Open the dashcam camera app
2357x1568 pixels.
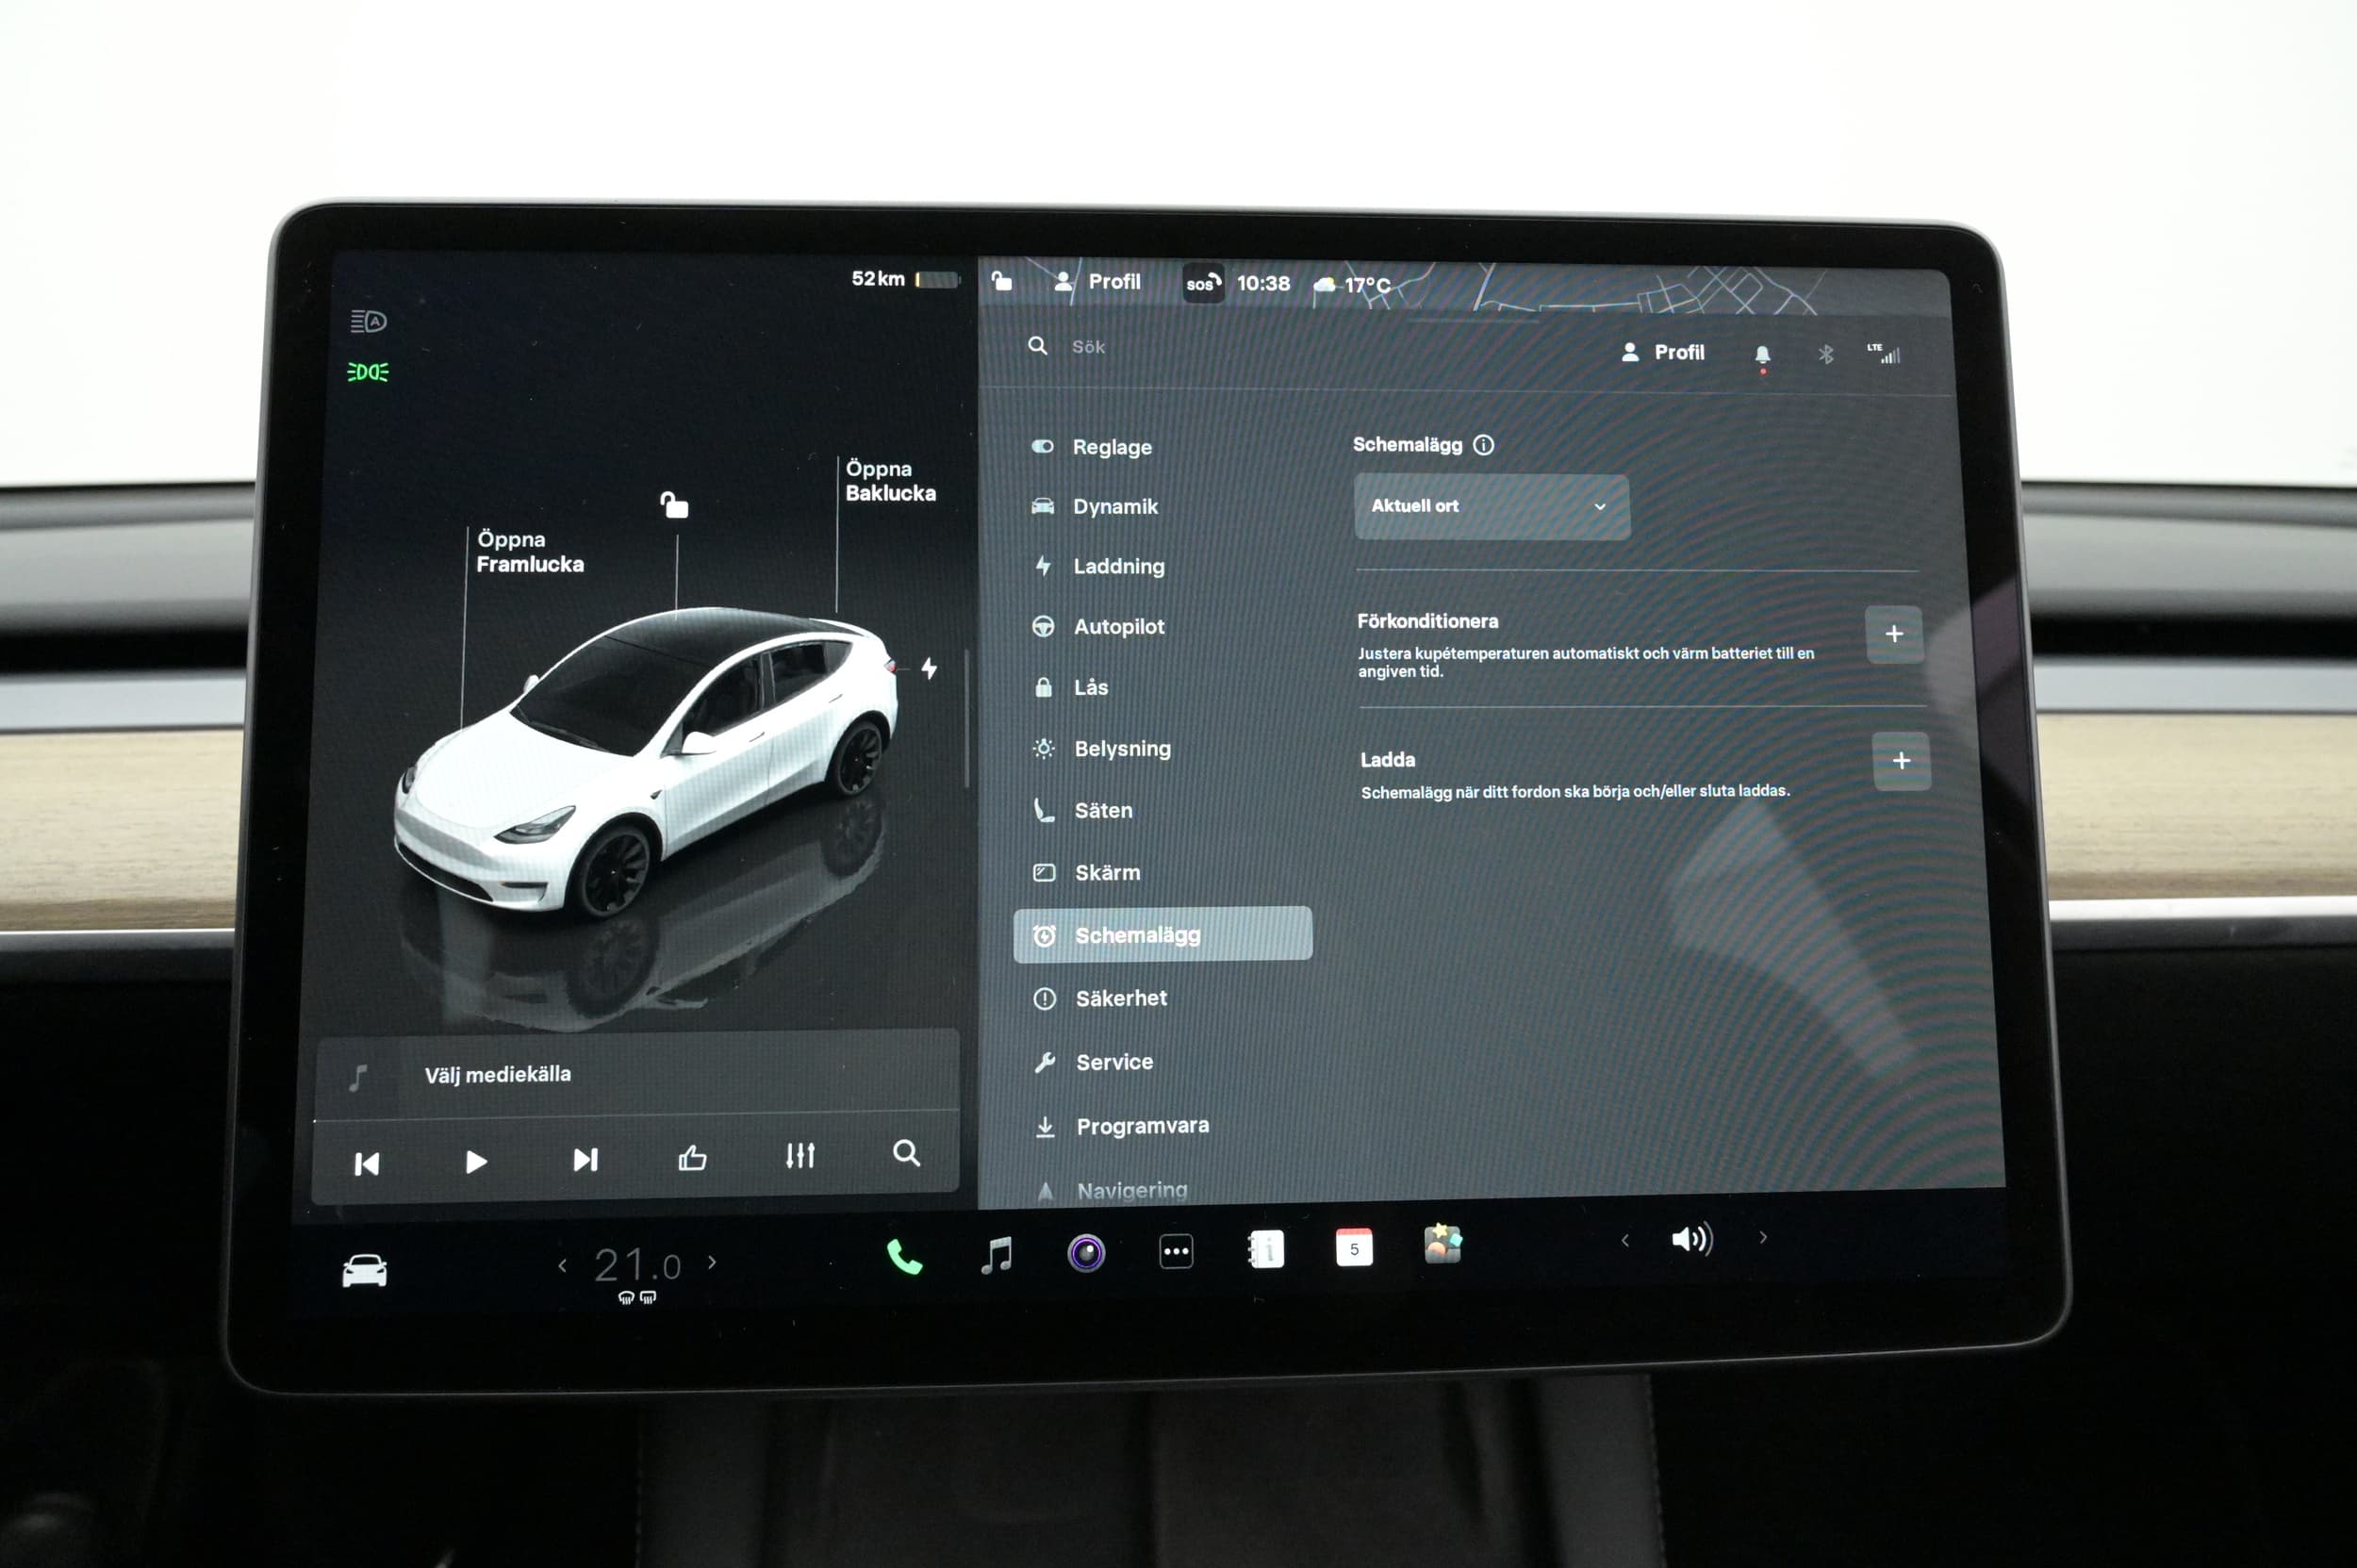click(1086, 1252)
